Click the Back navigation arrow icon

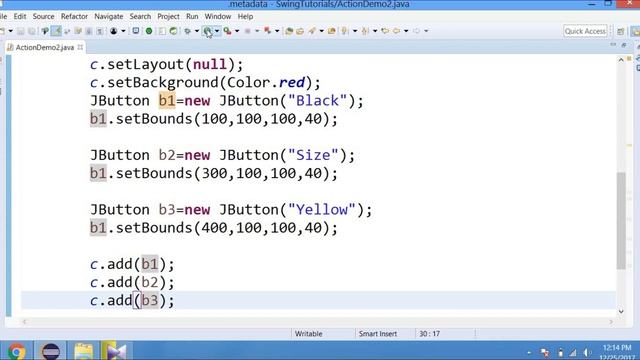pyautogui.click(x=396, y=31)
